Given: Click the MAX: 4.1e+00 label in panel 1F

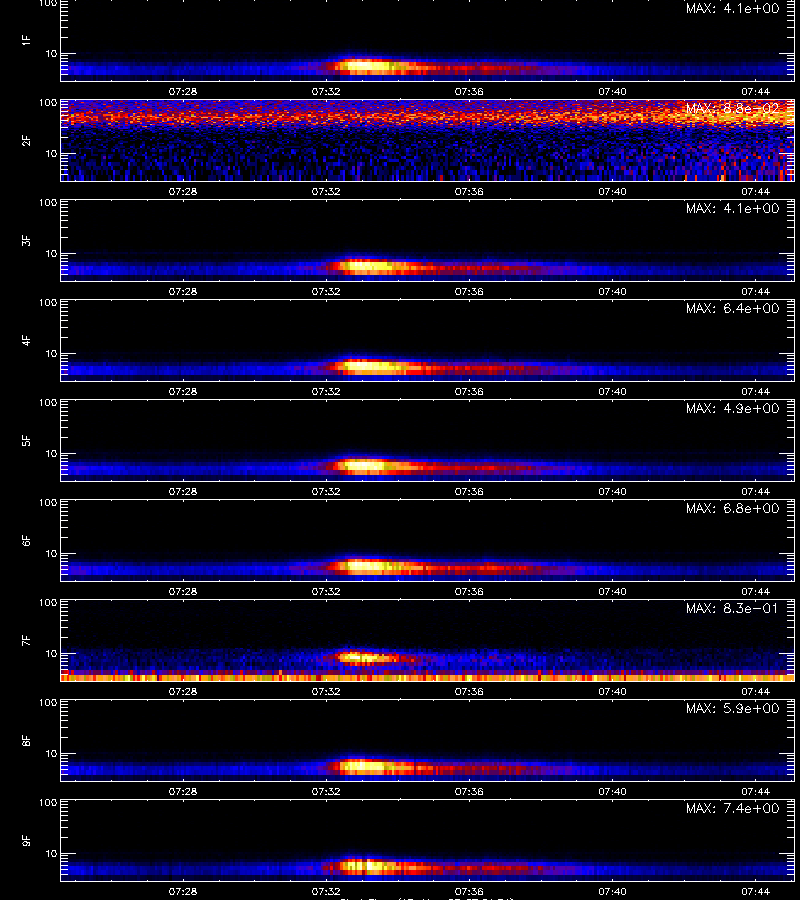Looking at the screenshot, I should pyautogui.click(x=732, y=9).
